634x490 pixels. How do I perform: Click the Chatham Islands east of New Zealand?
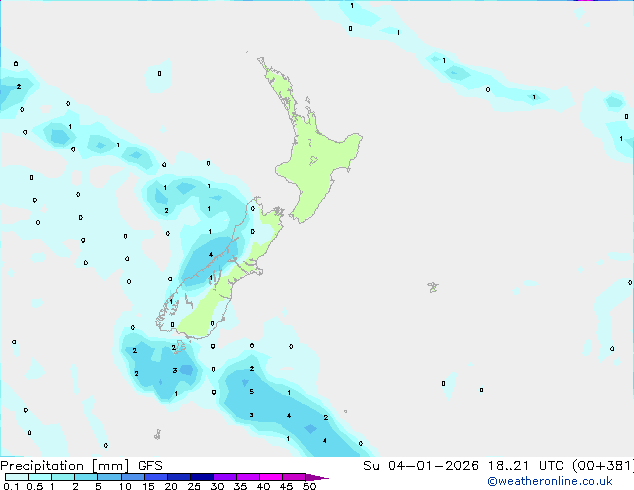point(433,287)
